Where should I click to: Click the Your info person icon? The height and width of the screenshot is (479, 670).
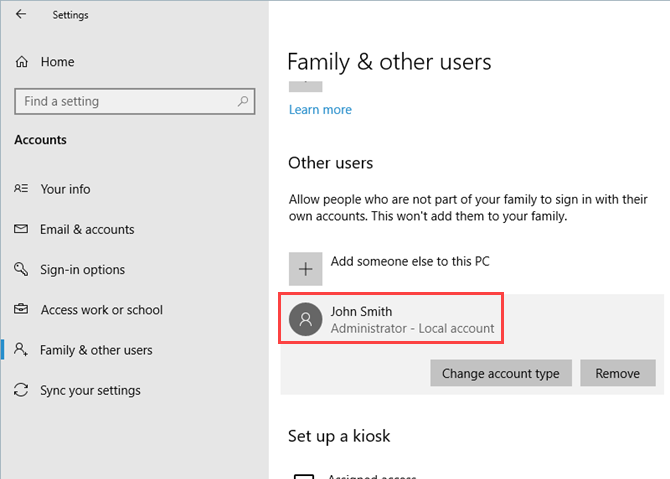coord(21,189)
